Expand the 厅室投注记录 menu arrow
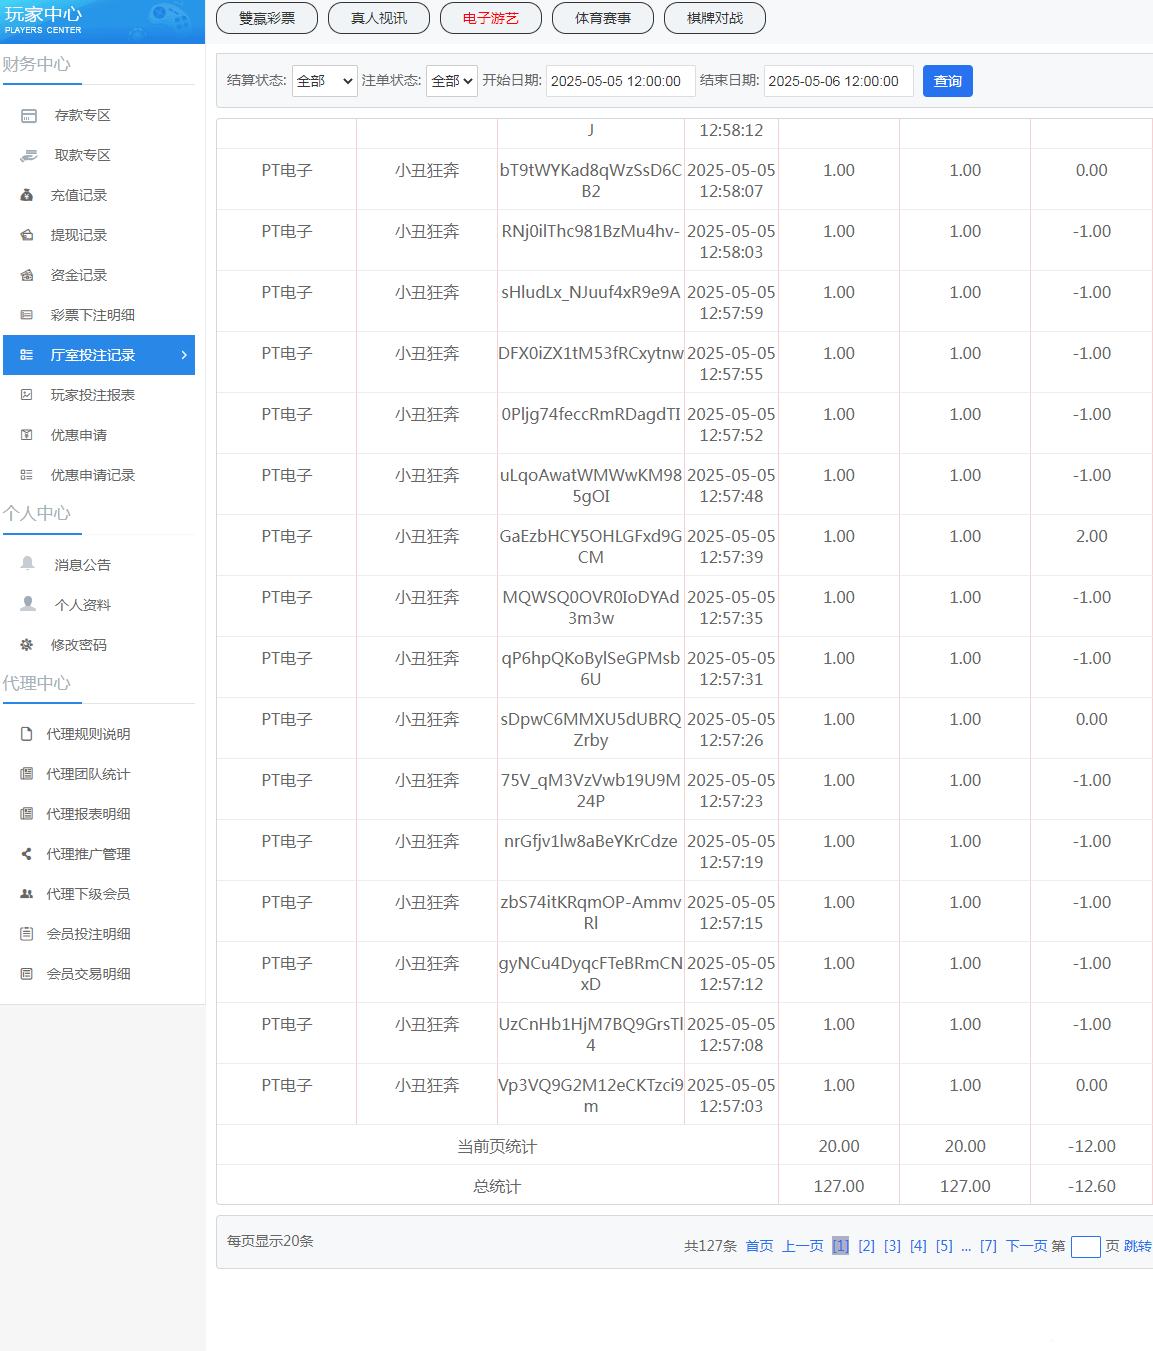Screen dimensions: 1153x1351 click(184, 355)
